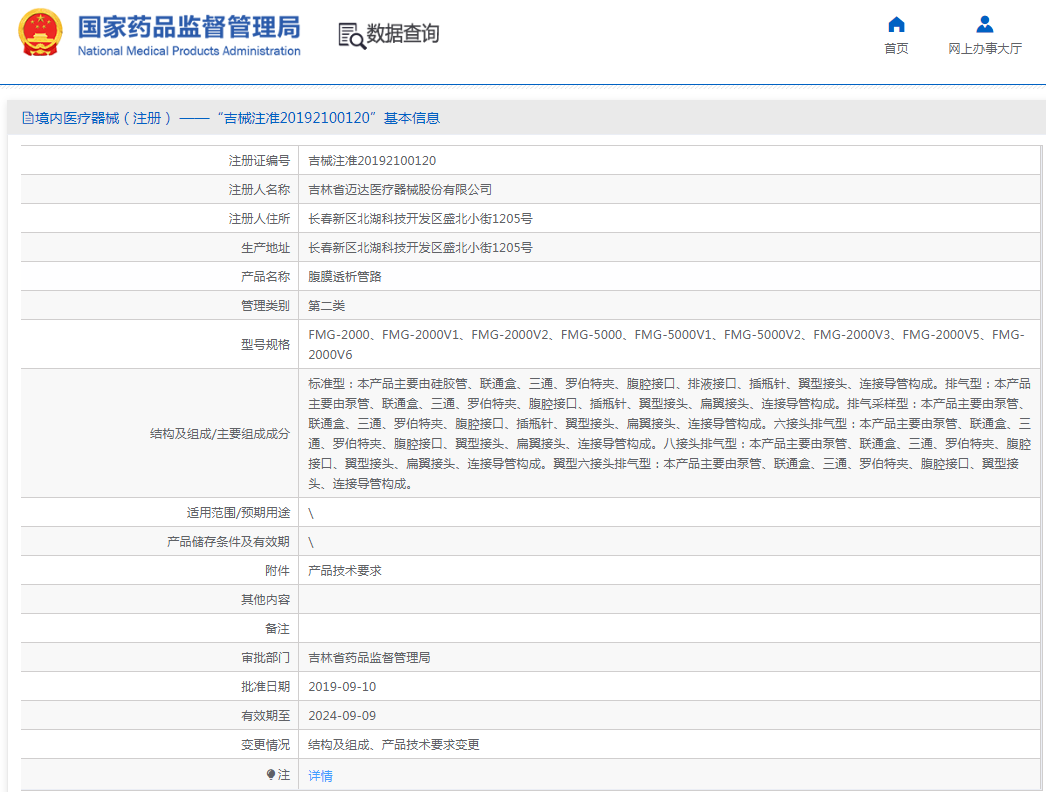
Task: Click the document icon before 境内医疗器械
Action: 27,118
